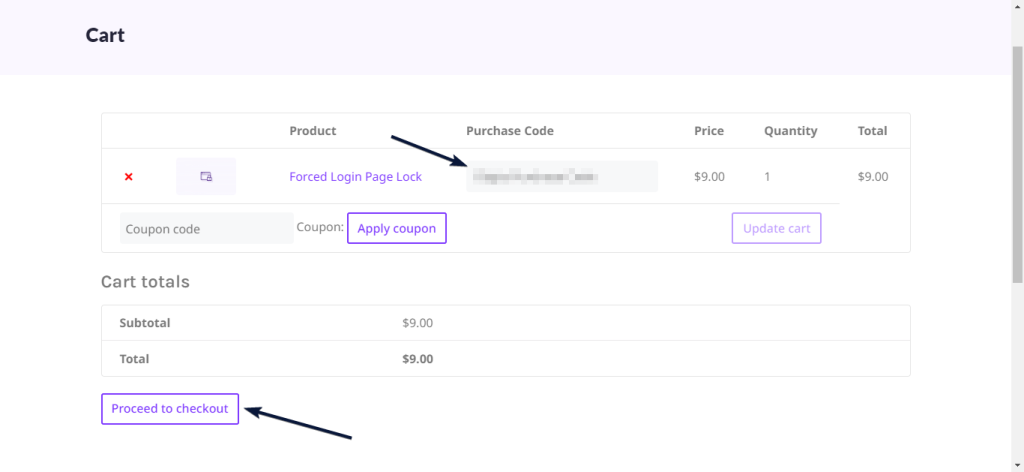Viewport: 1024px width, 472px height.
Task: Click the product thumbnail image icon
Action: [206, 176]
